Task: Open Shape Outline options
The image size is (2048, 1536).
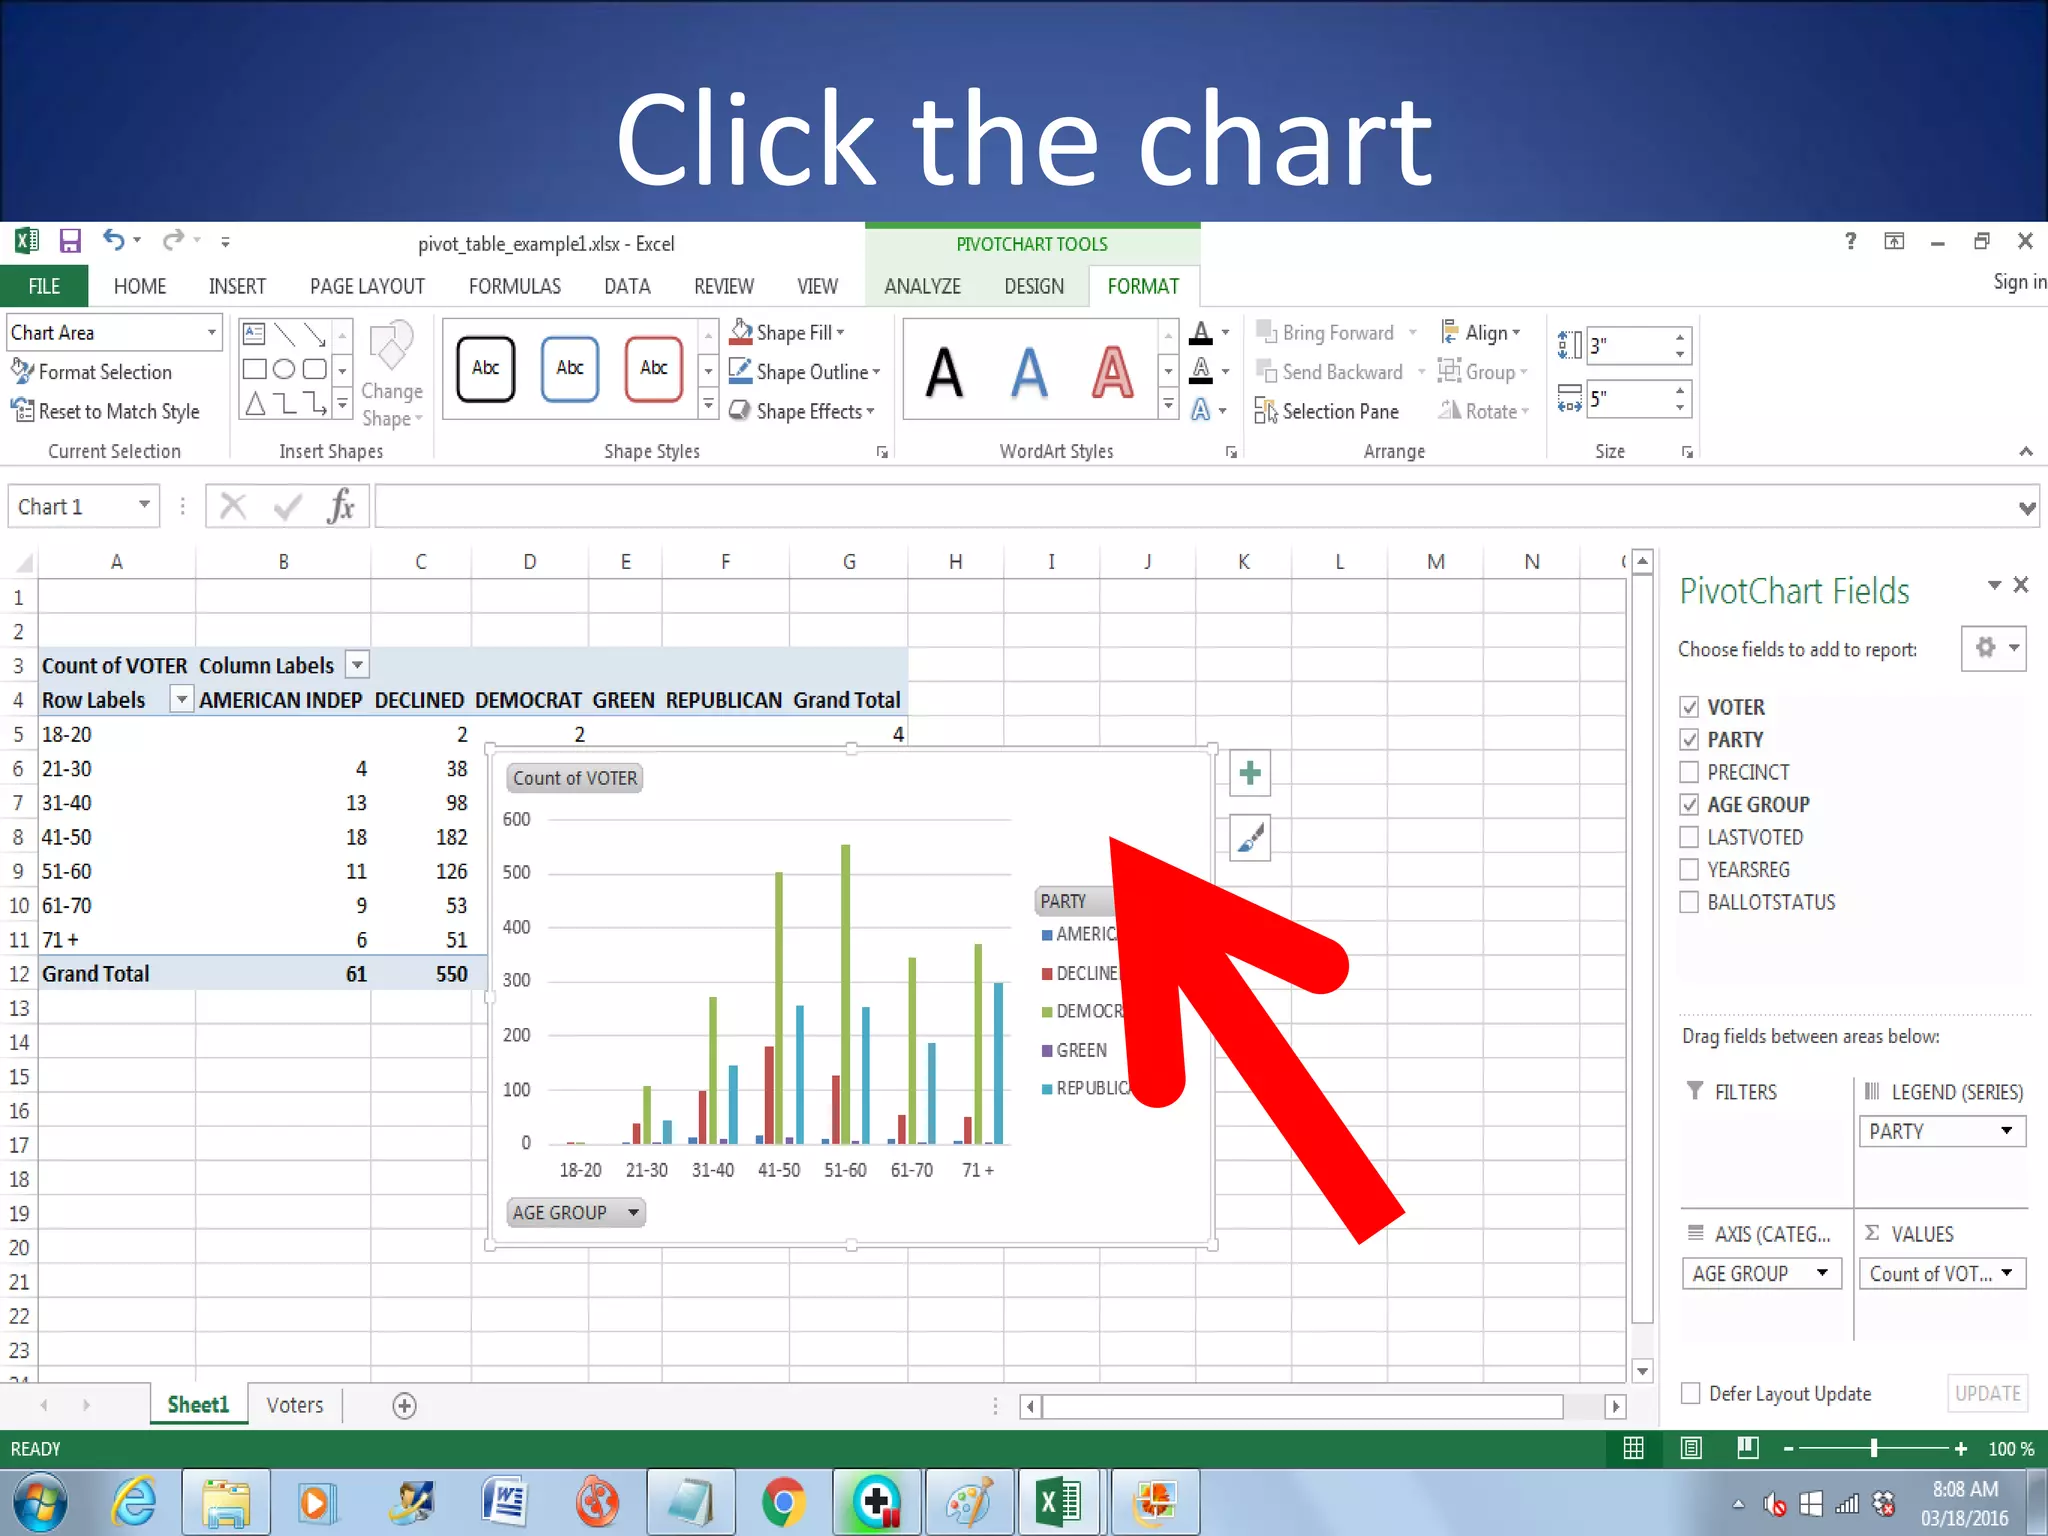Action: coord(805,372)
